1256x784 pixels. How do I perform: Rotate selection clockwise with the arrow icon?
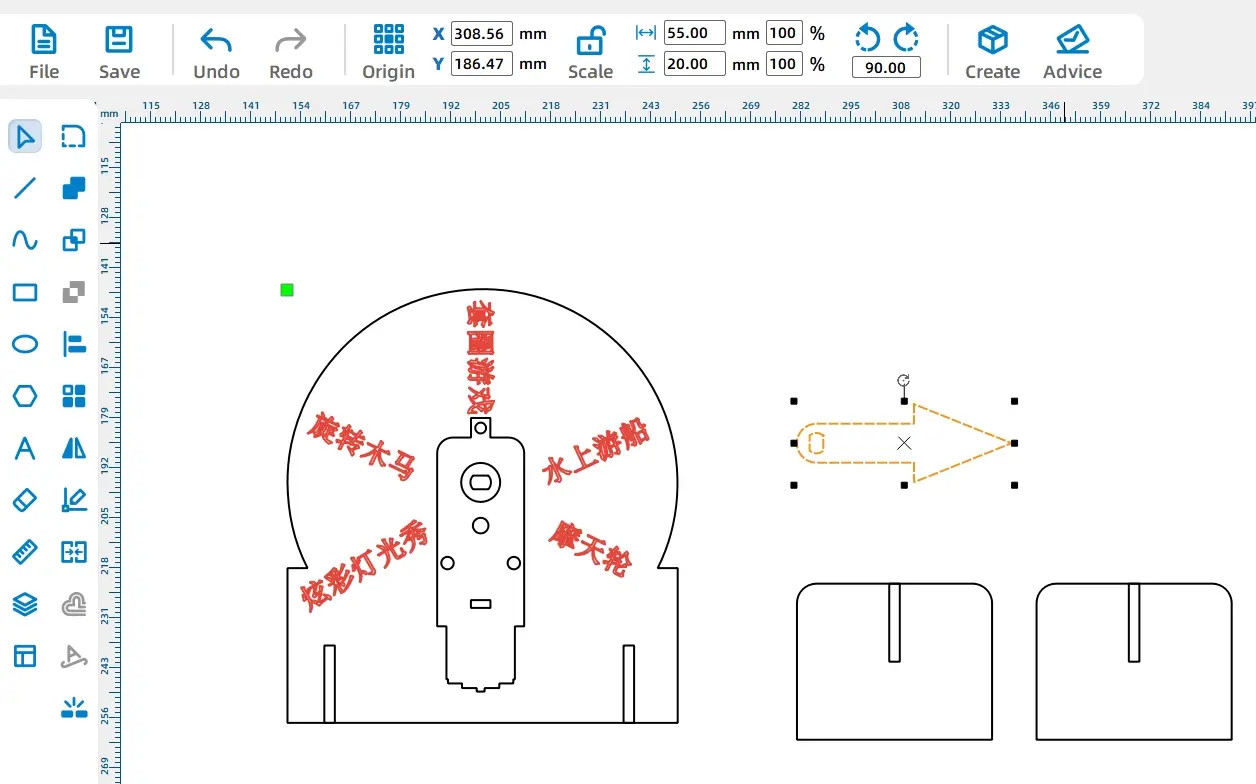[906, 38]
